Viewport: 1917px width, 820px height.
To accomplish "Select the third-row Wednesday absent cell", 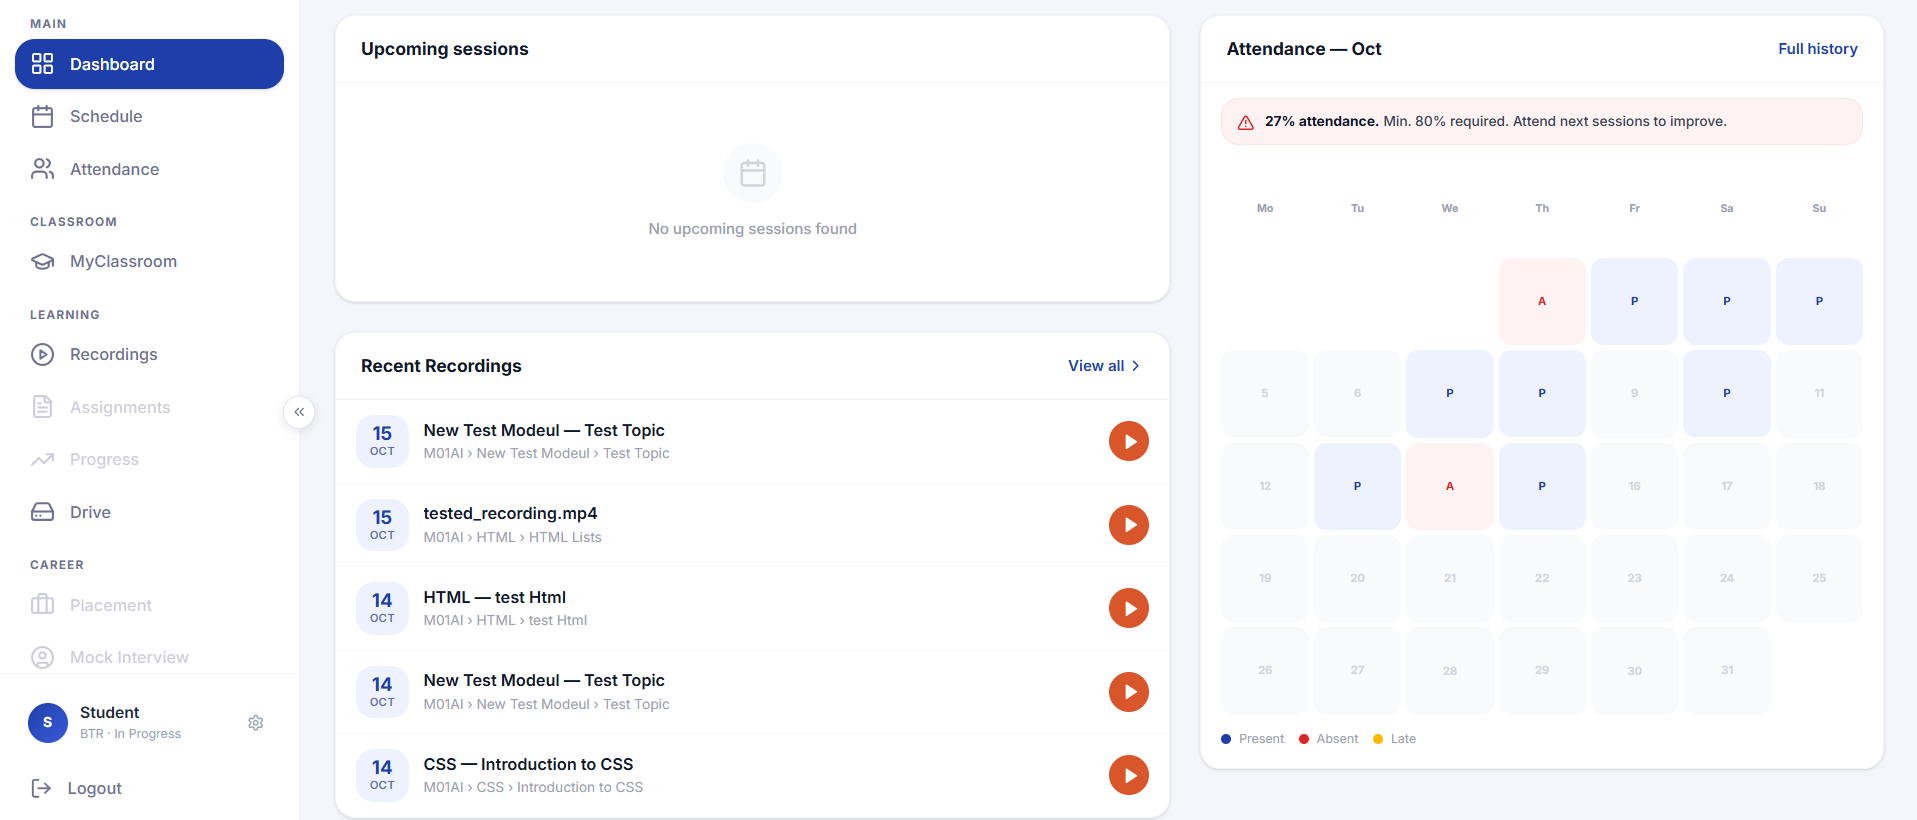I will point(1450,486).
